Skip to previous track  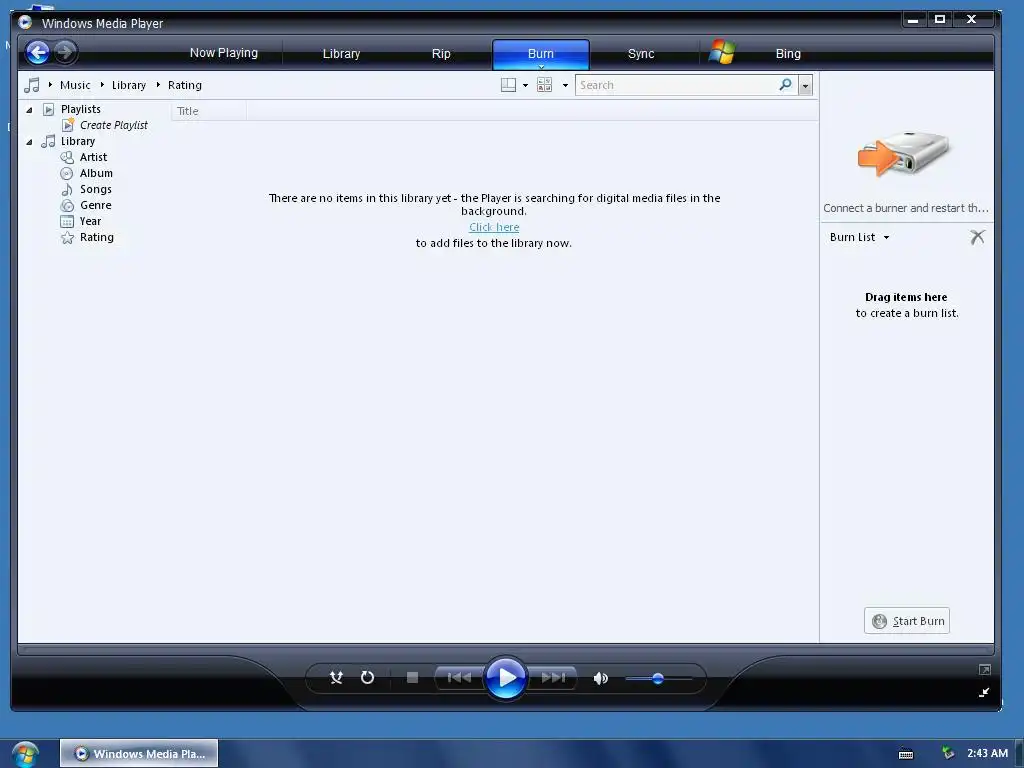tap(459, 678)
